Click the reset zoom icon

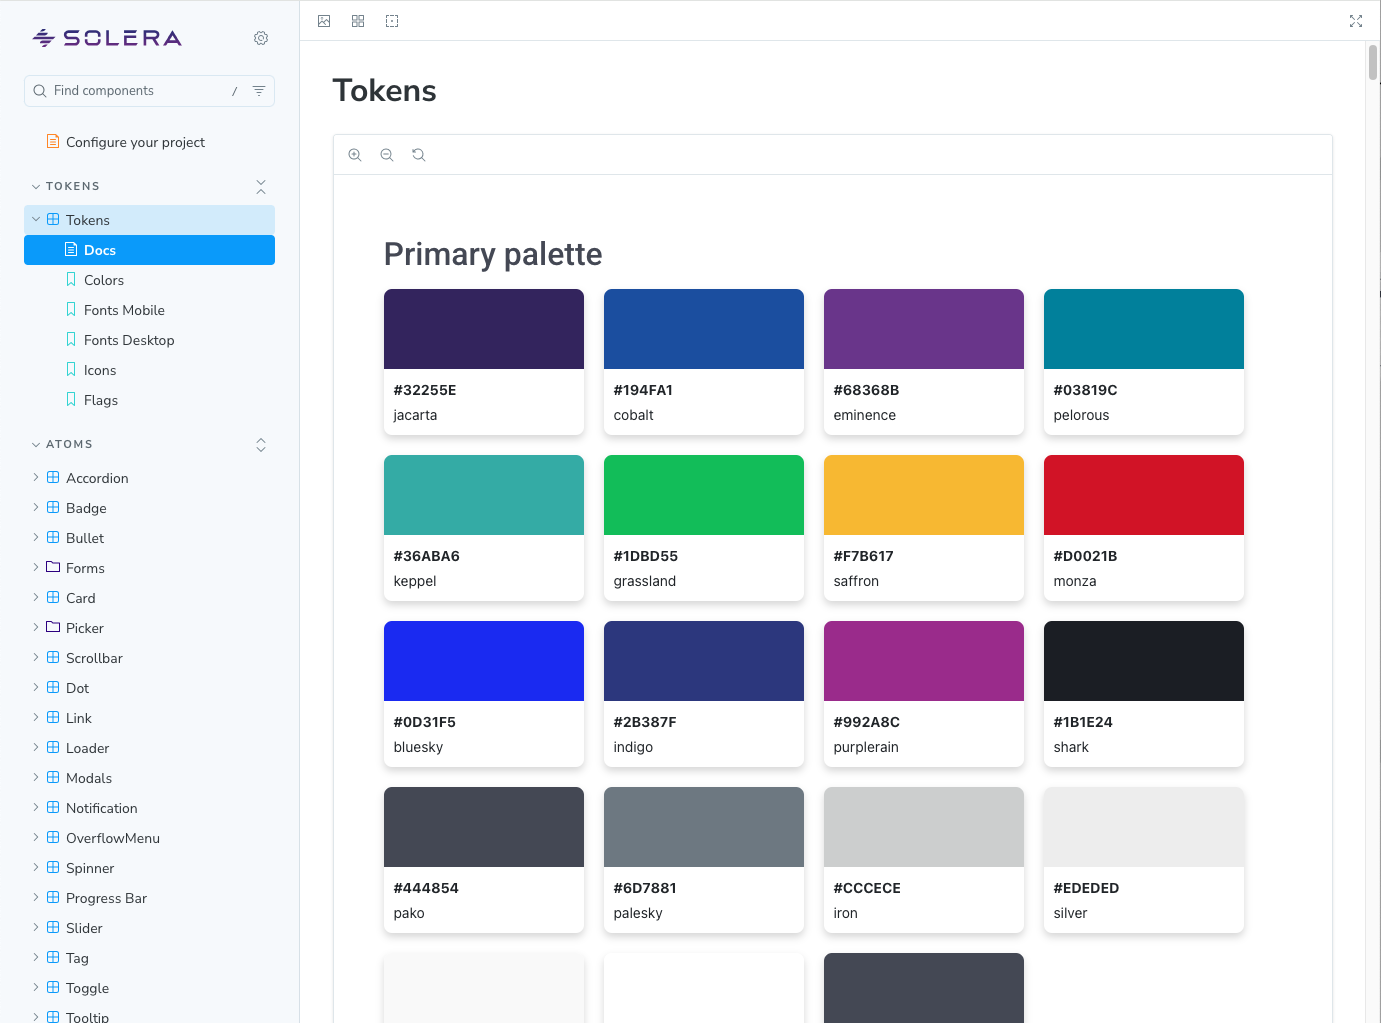(419, 155)
